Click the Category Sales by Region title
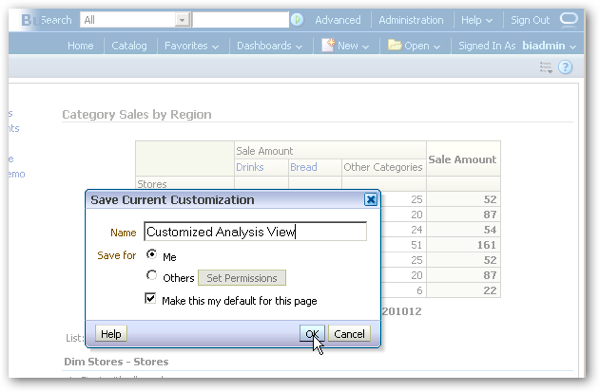The width and height of the screenshot is (600, 392). [x=137, y=114]
